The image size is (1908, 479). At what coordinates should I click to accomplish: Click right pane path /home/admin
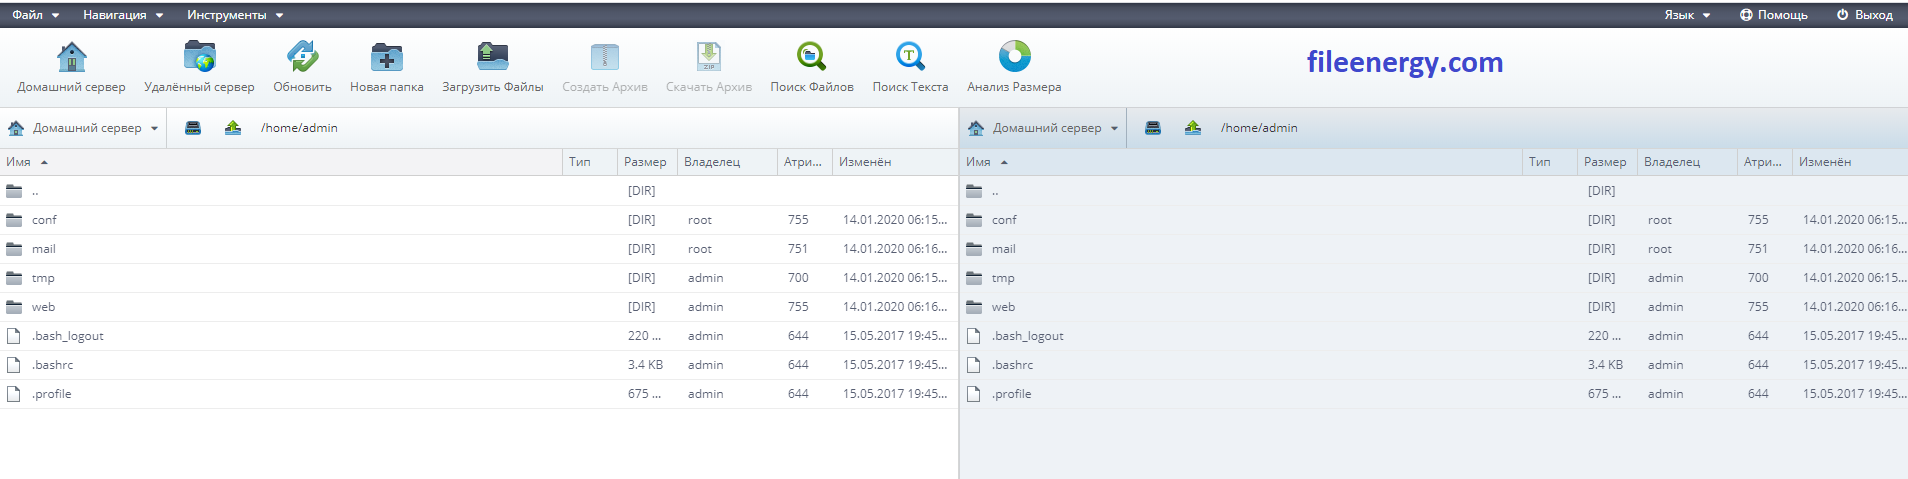click(x=1259, y=128)
